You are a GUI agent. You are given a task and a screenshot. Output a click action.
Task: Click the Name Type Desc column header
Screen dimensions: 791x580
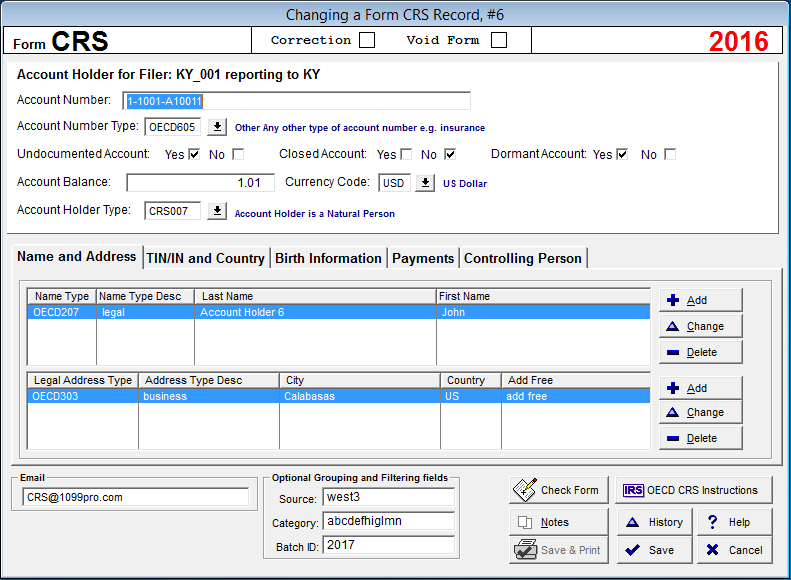click(x=145, y=296)
